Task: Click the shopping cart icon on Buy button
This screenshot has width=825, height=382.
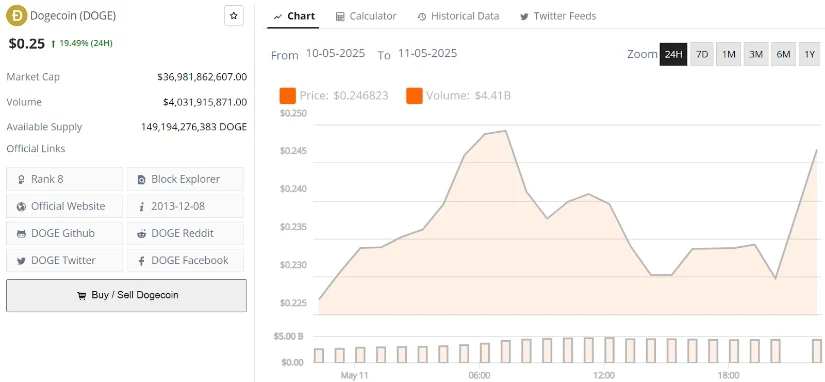Action: (82, 296)
